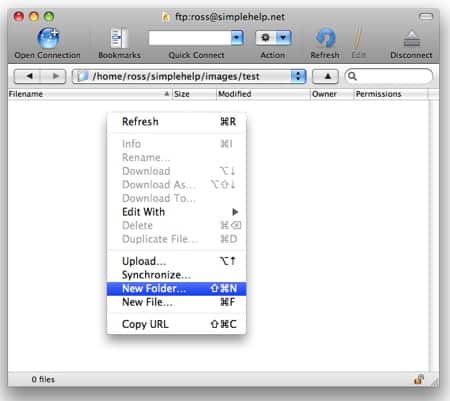Expand the Quick Connect dropdown arrow
Viewport: 450px width, 401px height.
point(237,38)
